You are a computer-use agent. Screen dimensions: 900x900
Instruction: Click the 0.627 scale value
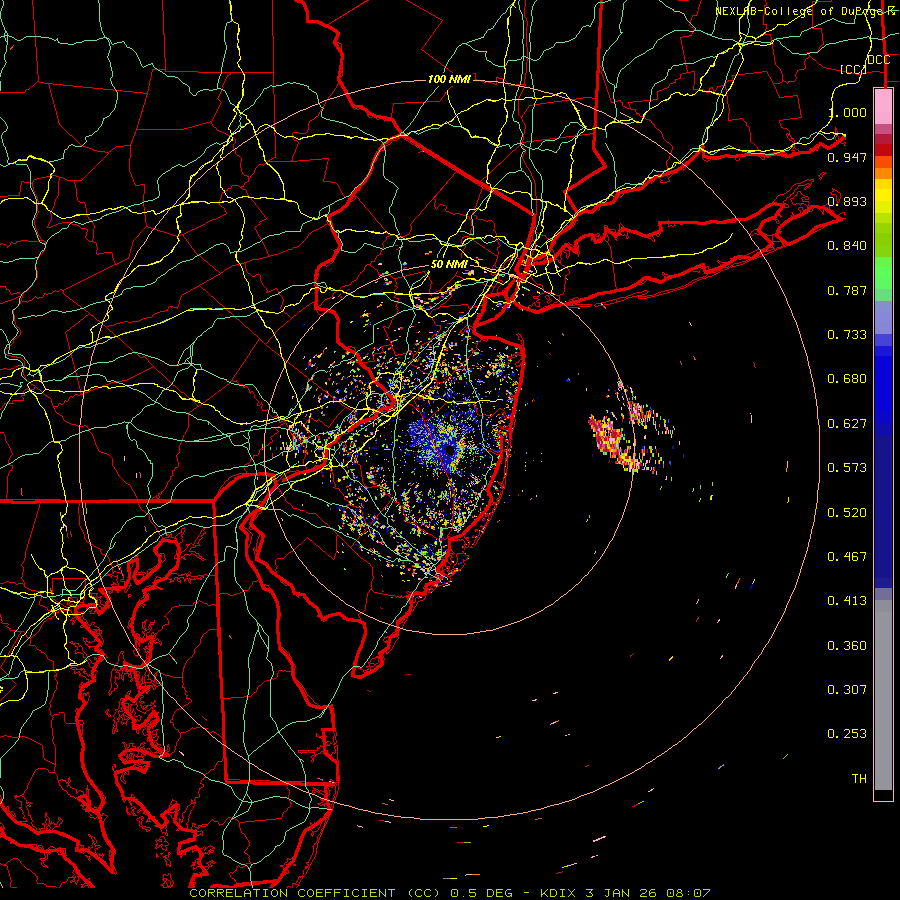coord(847,424)
